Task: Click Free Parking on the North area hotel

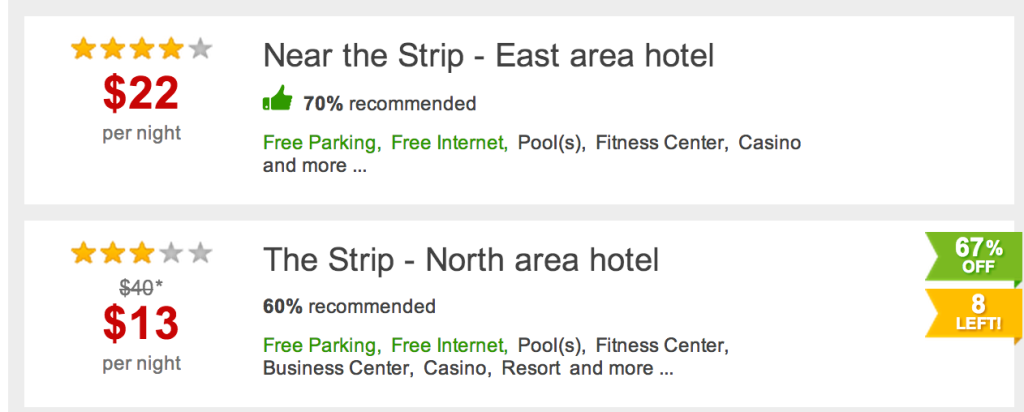Action: (x=322, y=345)
